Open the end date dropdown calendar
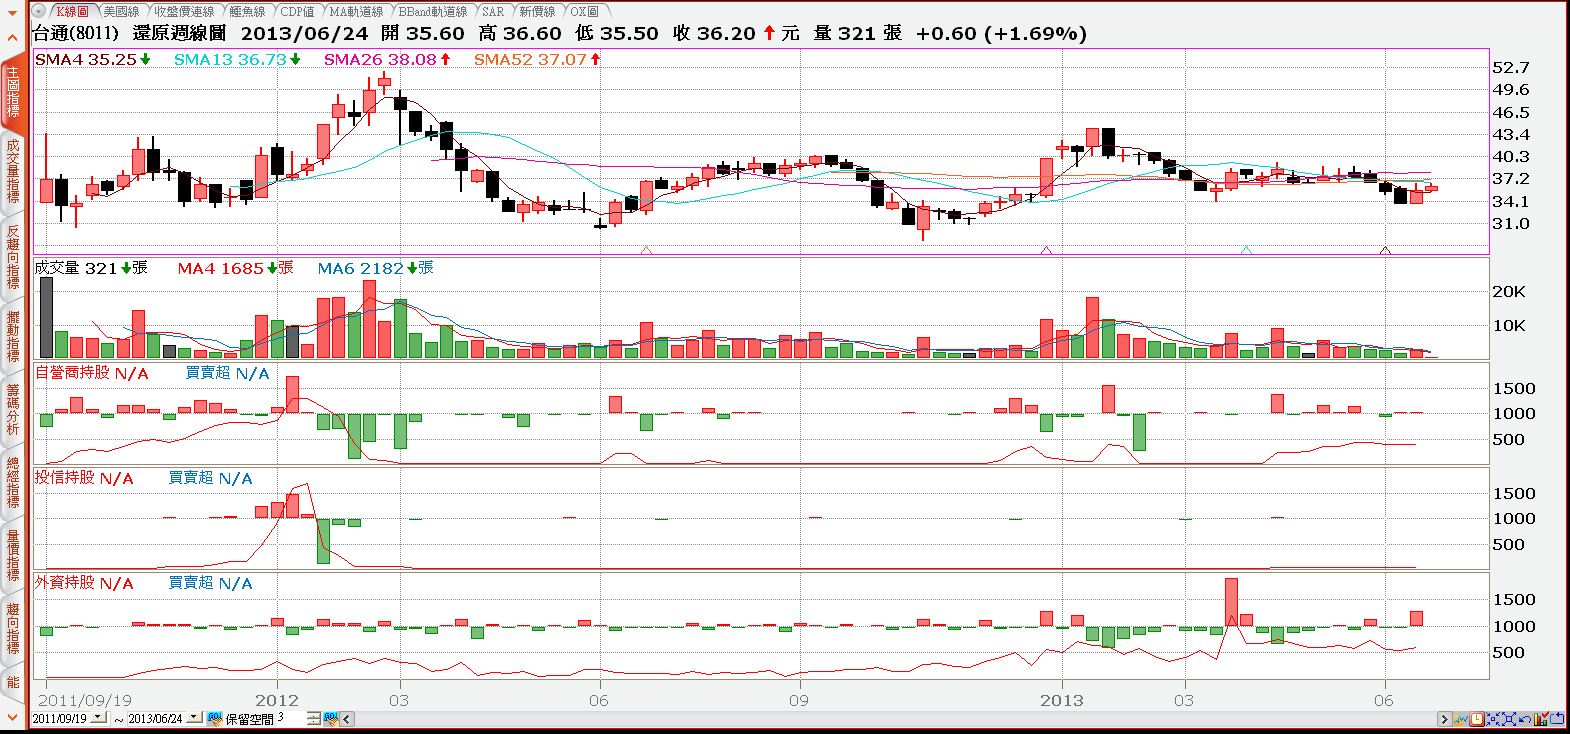Screen dimensions: 1570x734 coord(193,718)
